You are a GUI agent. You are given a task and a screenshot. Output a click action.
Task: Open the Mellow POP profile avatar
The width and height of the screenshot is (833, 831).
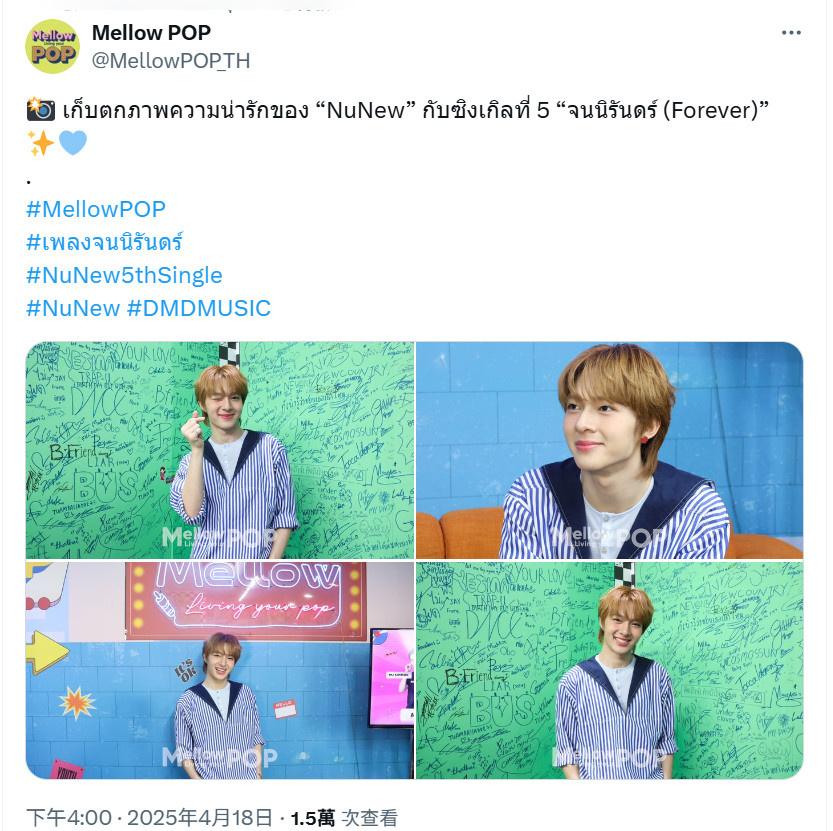point(52,46)
